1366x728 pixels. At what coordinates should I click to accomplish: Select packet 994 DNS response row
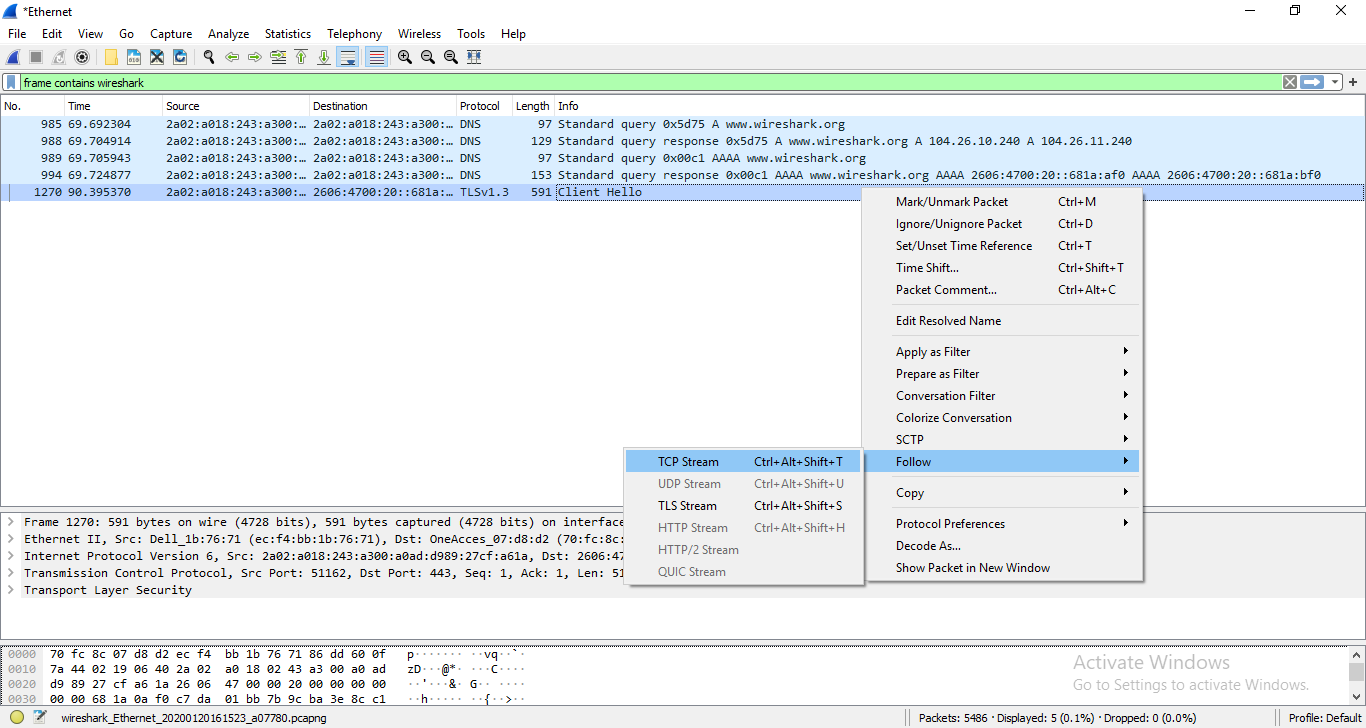[682, 175]
